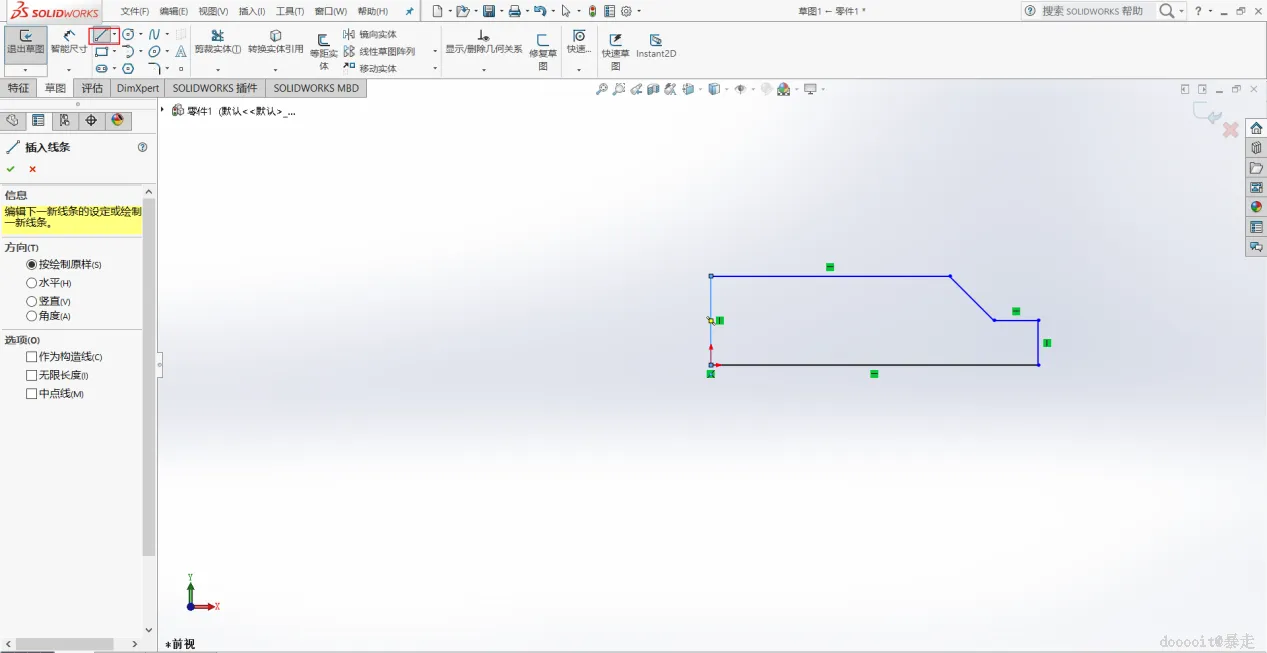The height and width of the screenshot is (653, 1267).
Task: Click Move Entities (移动实体)
Action: [x=370, y=68]
